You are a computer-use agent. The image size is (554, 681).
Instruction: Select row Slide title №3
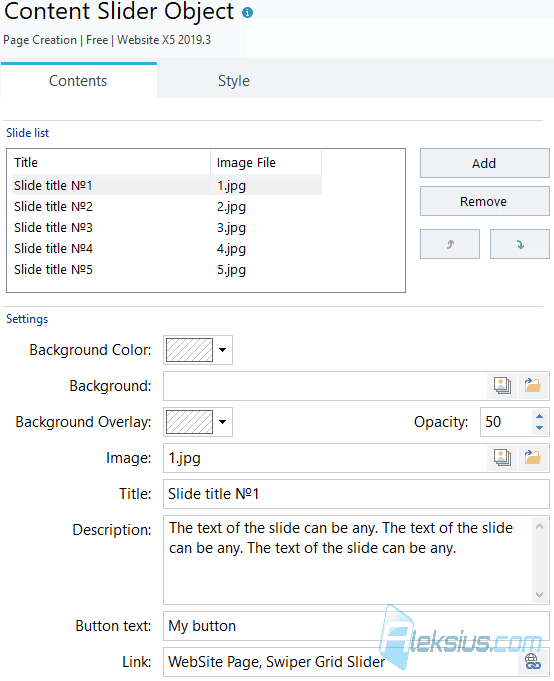click(x=167, y=227)
